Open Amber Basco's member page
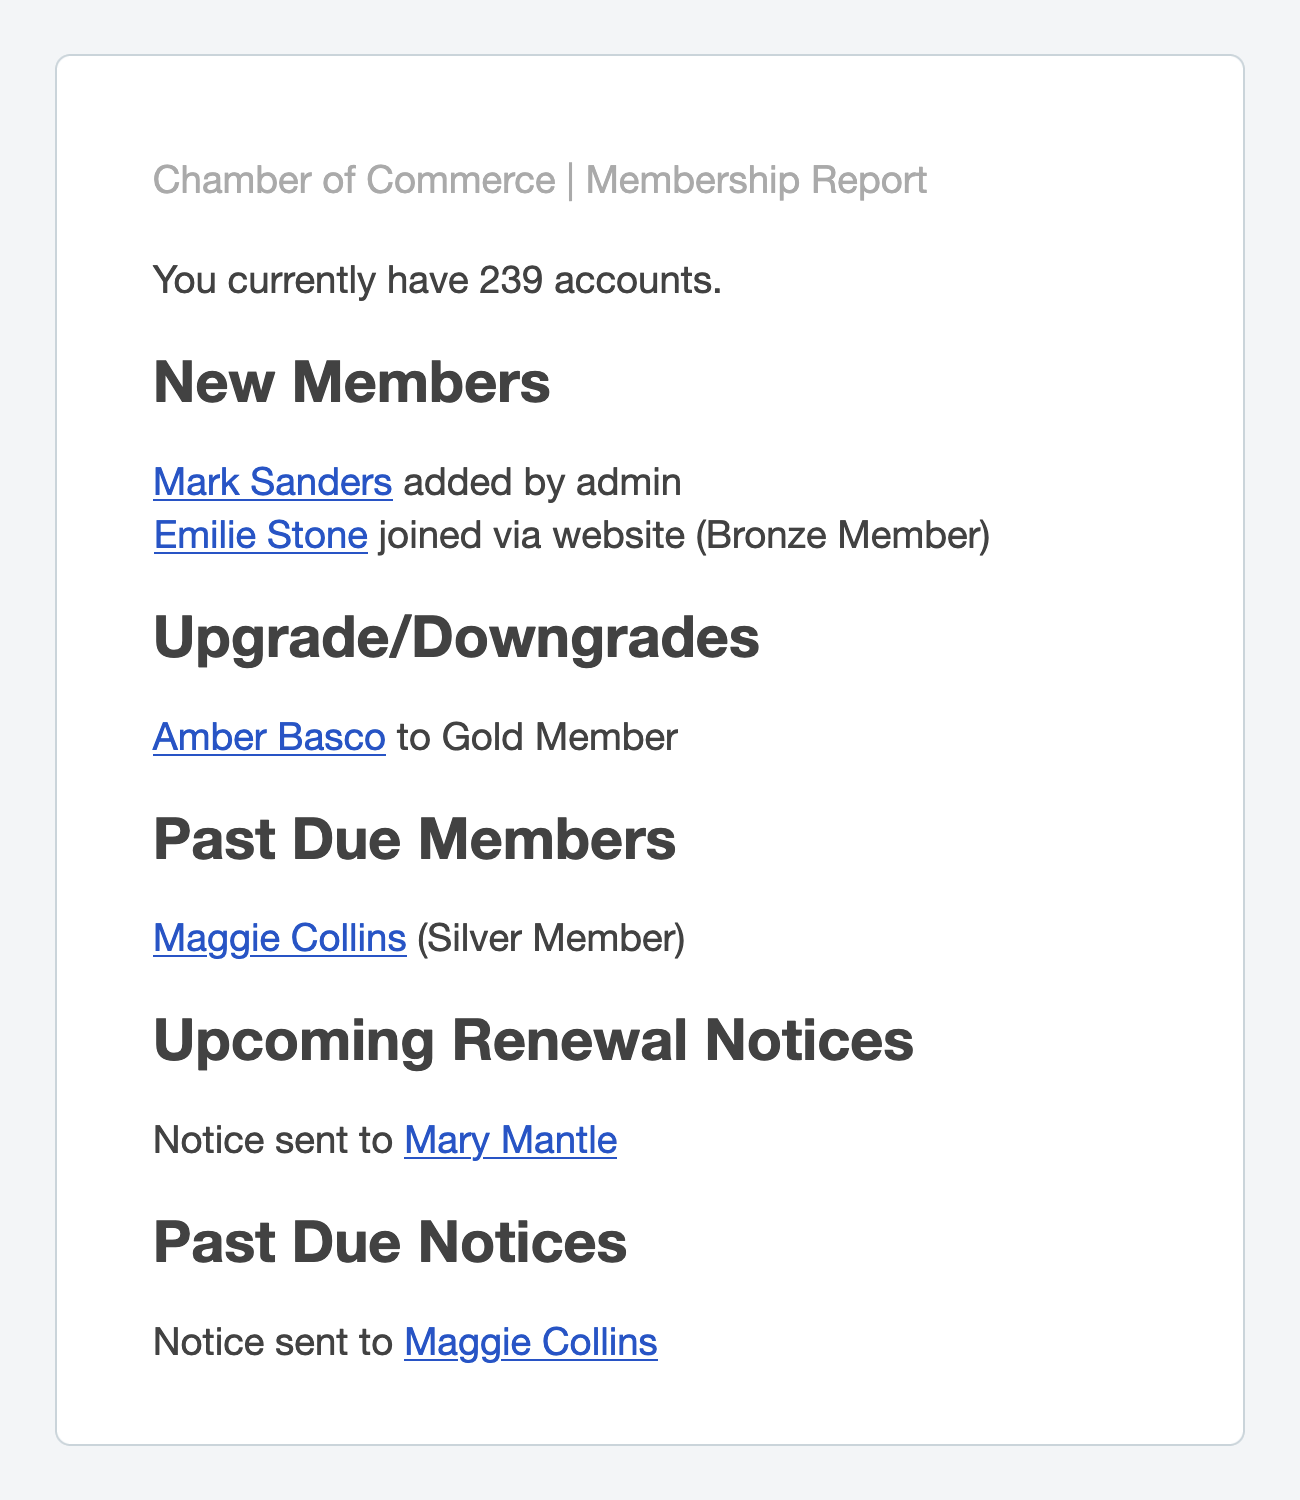The height and width of the screenshot is (1500, 1300). [269, 737]
